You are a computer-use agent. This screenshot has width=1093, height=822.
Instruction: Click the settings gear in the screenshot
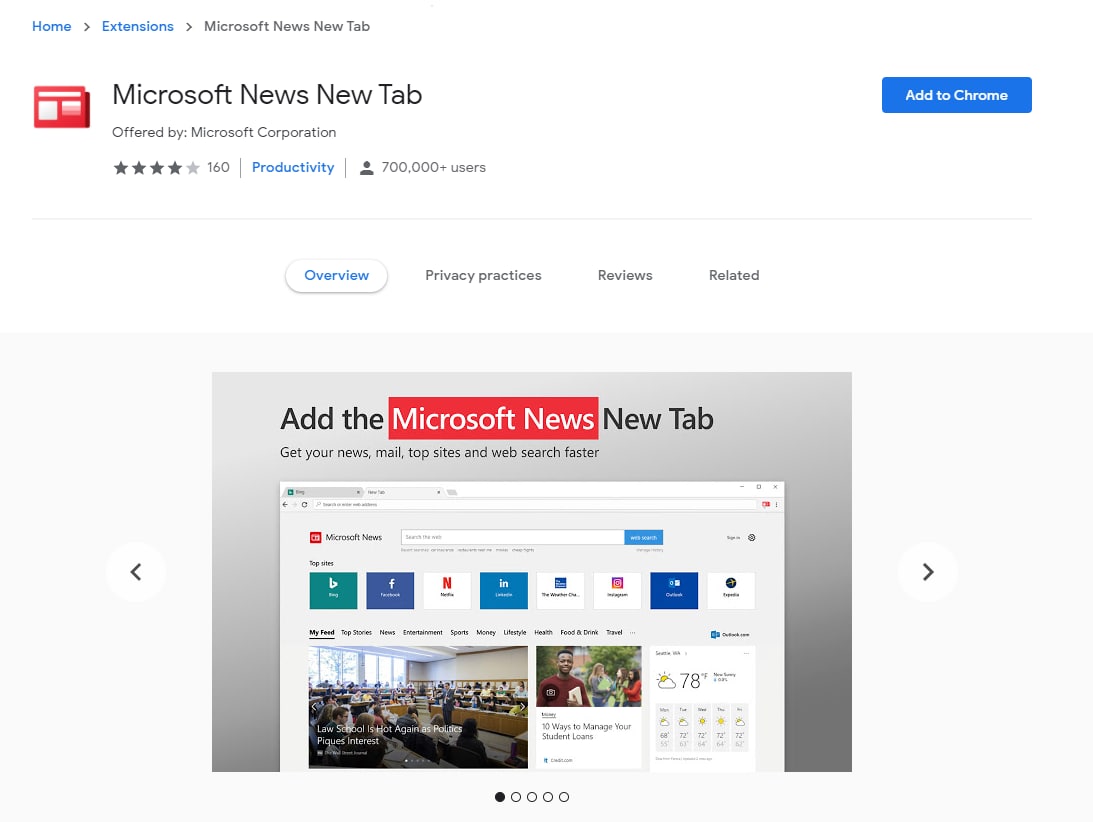(751, 538)
